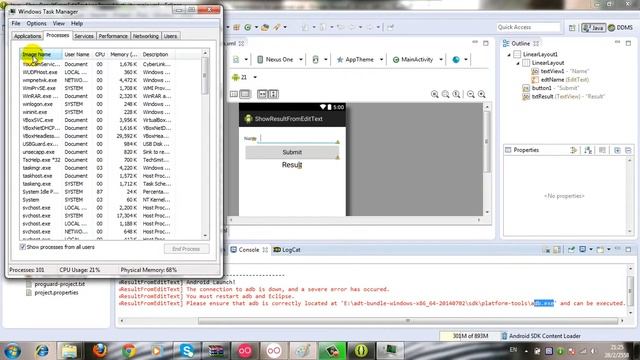Open Windows Explorer folder on taskbar
The width and height of the screenshot is (640, 360).
70,350
